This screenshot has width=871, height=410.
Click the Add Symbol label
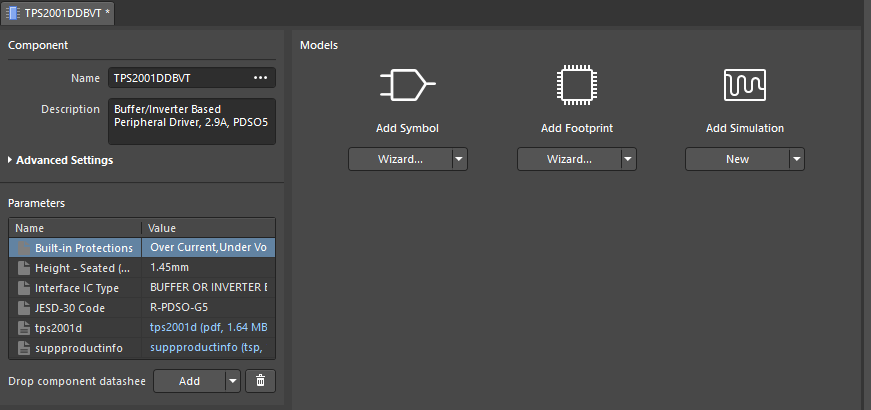coord(407,128)
